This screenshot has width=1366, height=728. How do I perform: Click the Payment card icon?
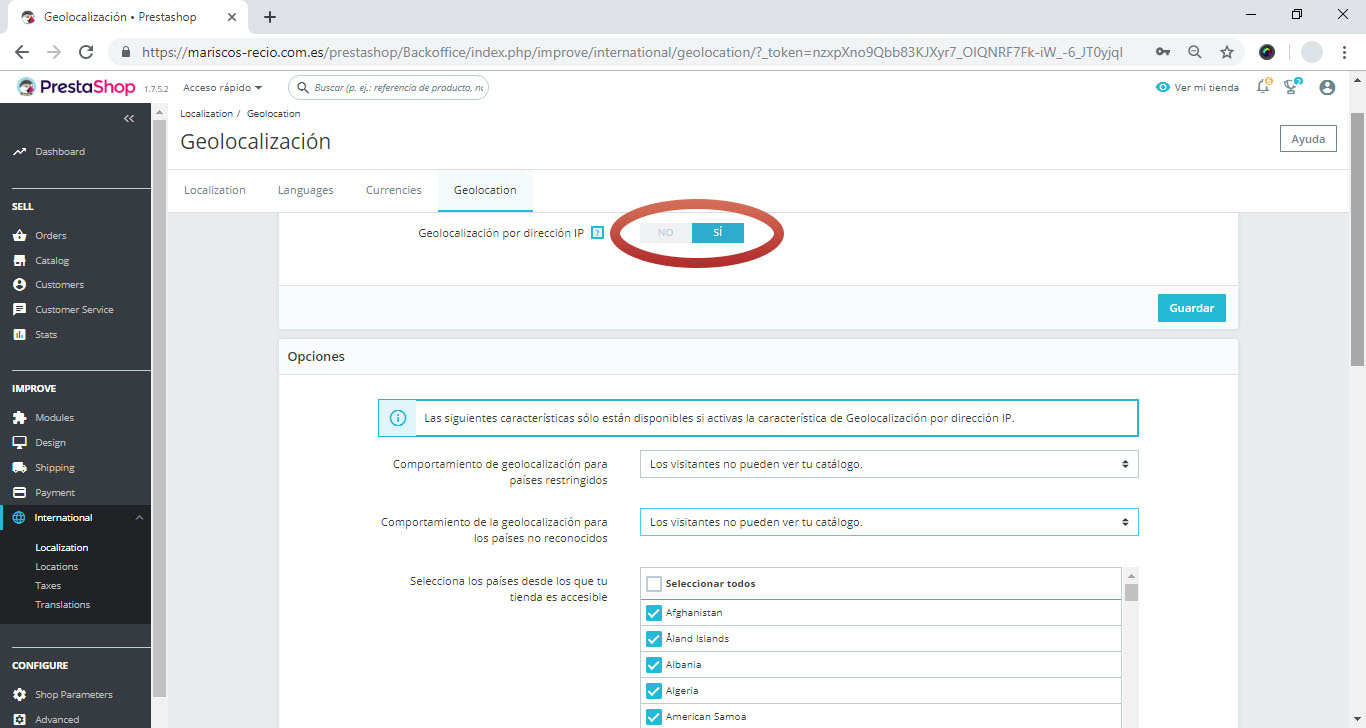pyautogui.click(x=19, y=493)
